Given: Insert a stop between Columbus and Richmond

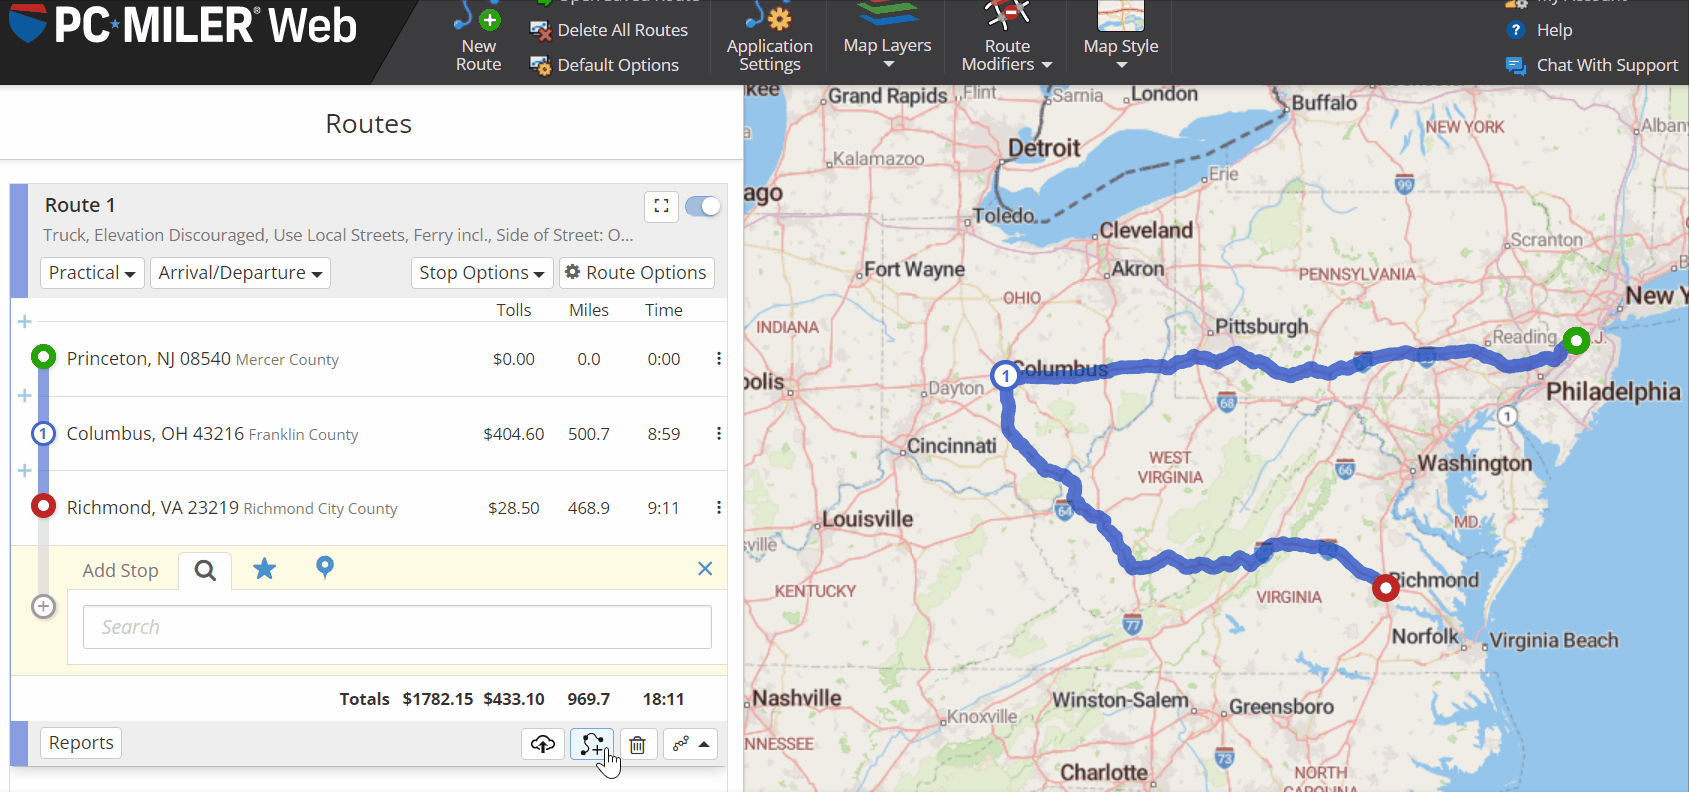Looking at the screenshot, I should [25, 471].
